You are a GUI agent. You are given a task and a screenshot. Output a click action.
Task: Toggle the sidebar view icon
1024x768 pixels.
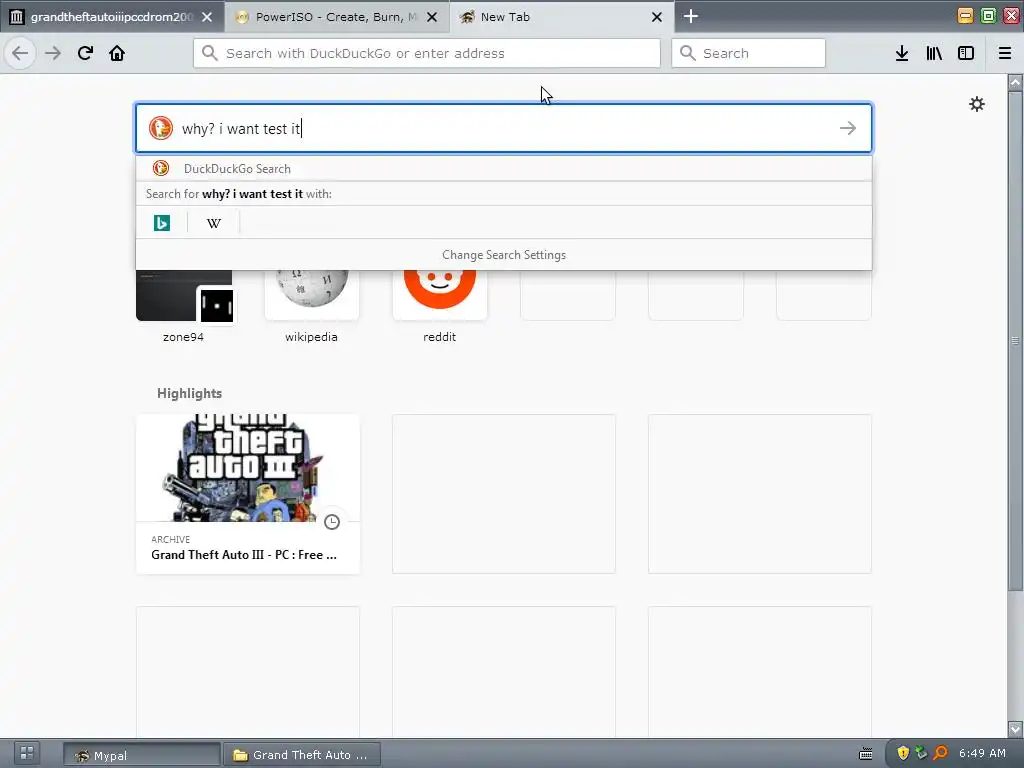point(966,54)
